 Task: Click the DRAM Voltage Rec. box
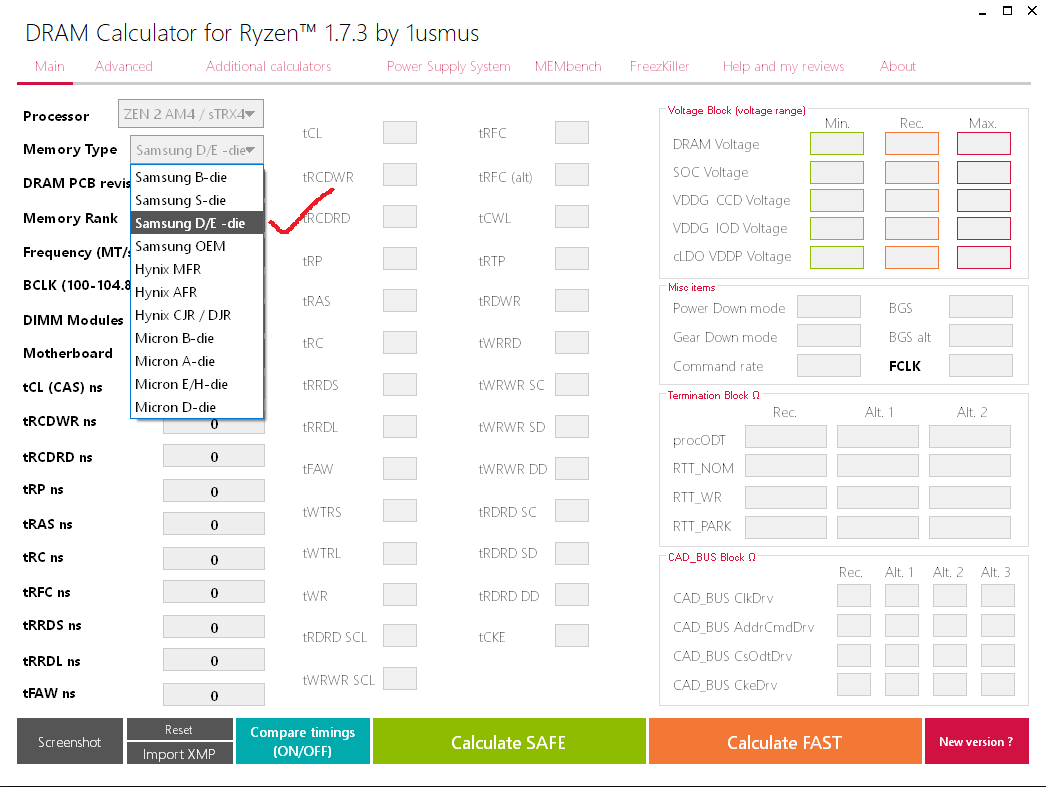click(x=911, y=143)
